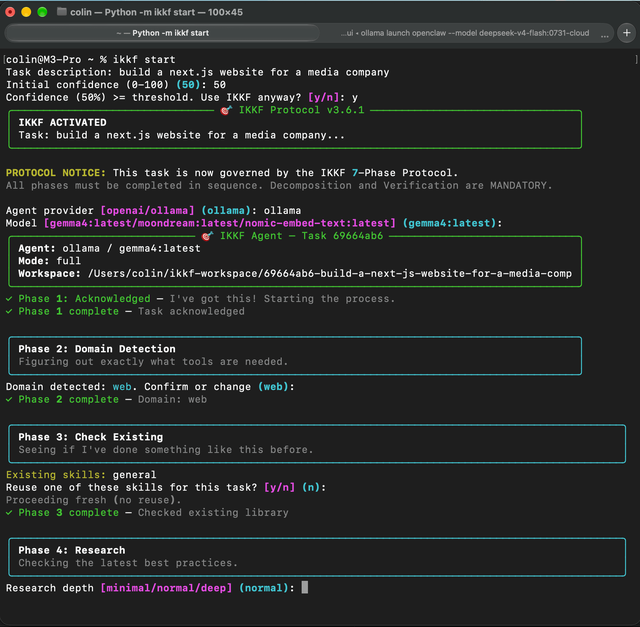This screenshot has width=640, height=627.
Task: Click 'Seeing if I've done something' text
Action: pyautogui.click(x=166, y=450)
